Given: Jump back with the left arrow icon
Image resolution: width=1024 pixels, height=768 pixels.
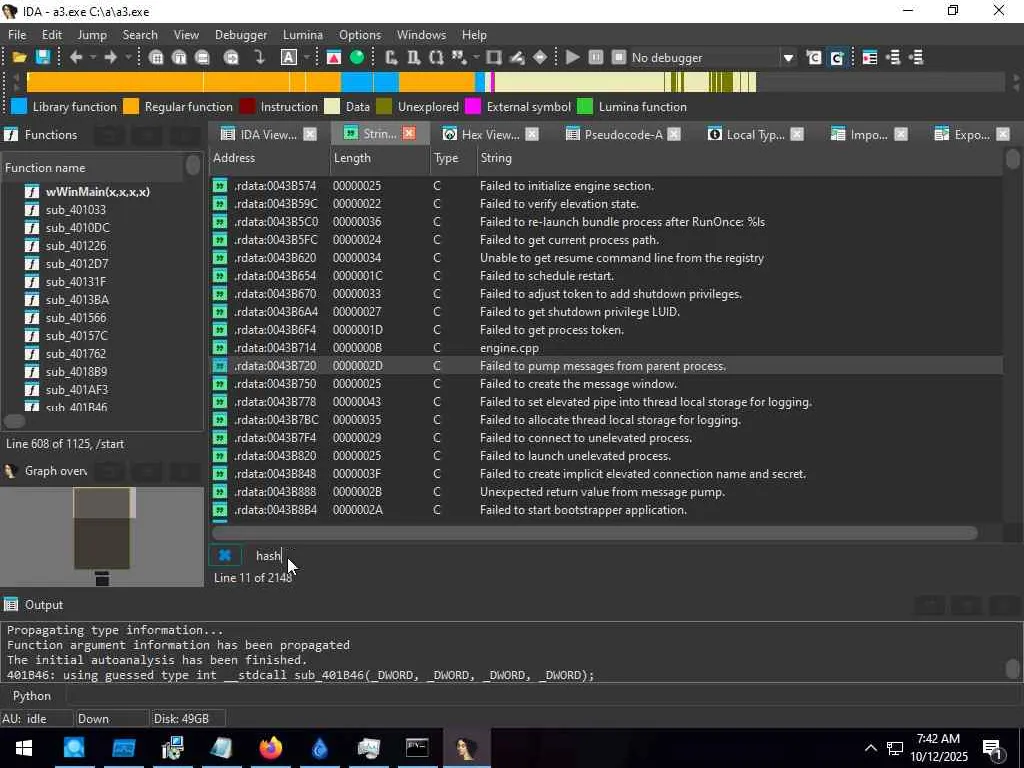Looking at the screenshot, I should coord(76,57).
